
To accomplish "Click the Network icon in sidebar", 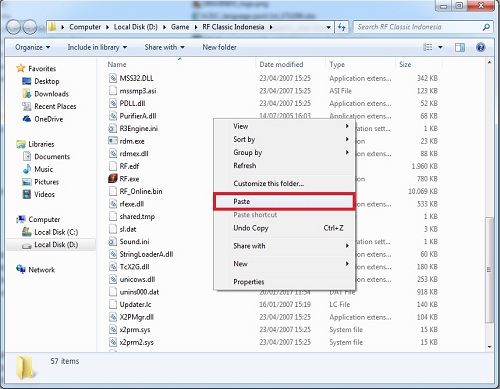I will 21,269.
